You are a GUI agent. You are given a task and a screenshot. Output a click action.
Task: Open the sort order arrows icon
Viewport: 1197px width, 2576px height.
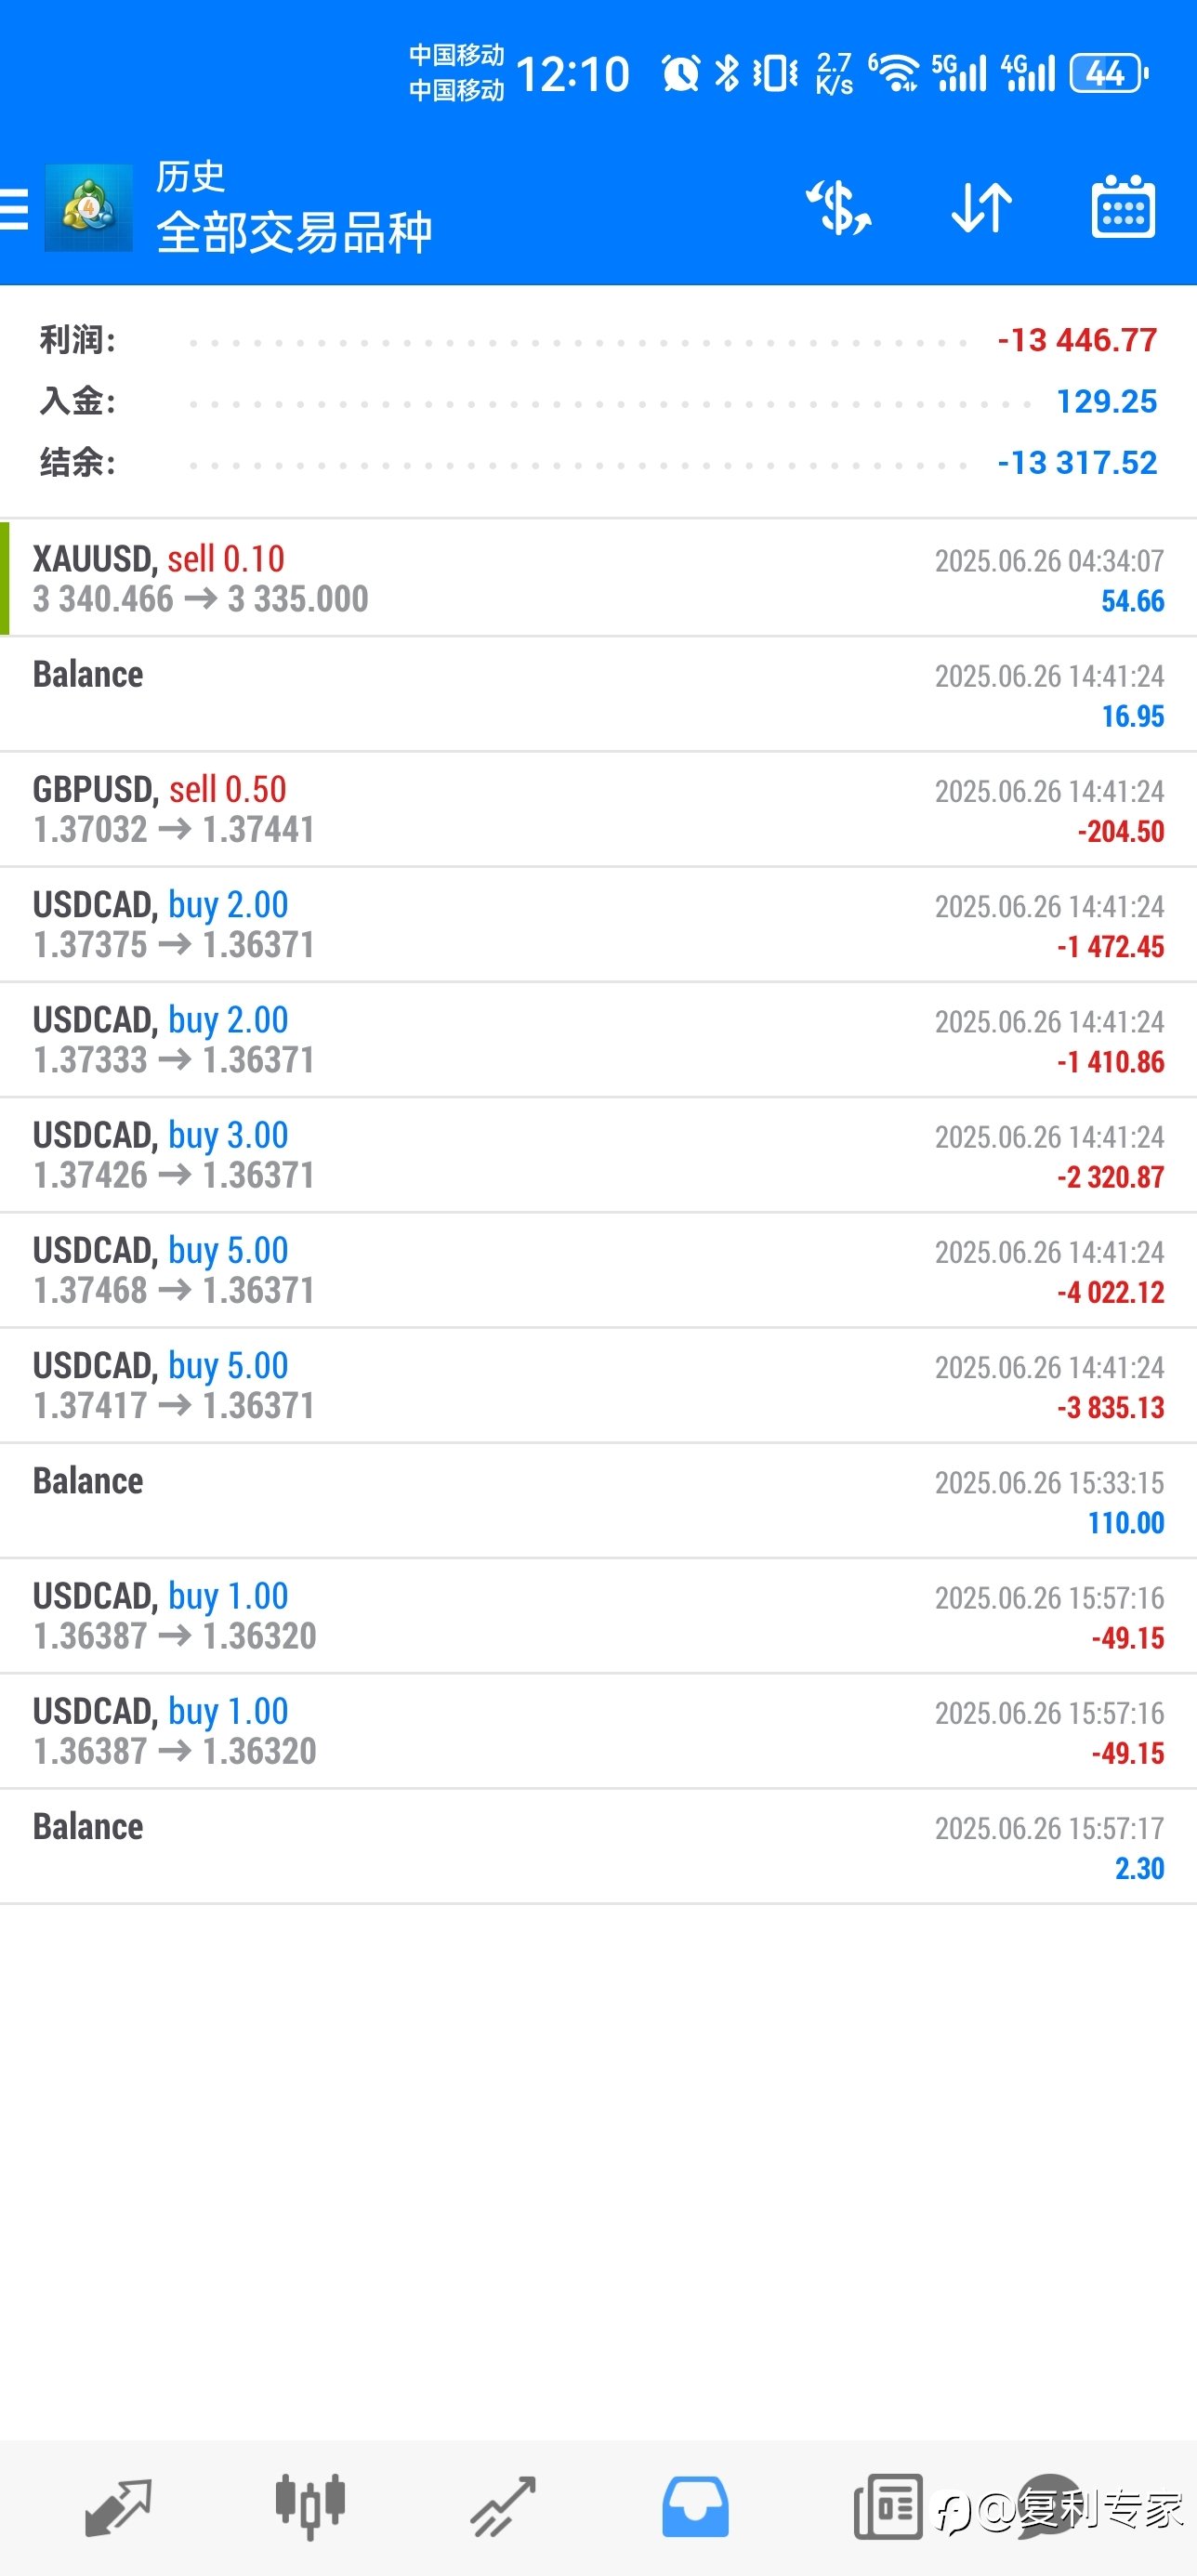[x=981, y=208]
